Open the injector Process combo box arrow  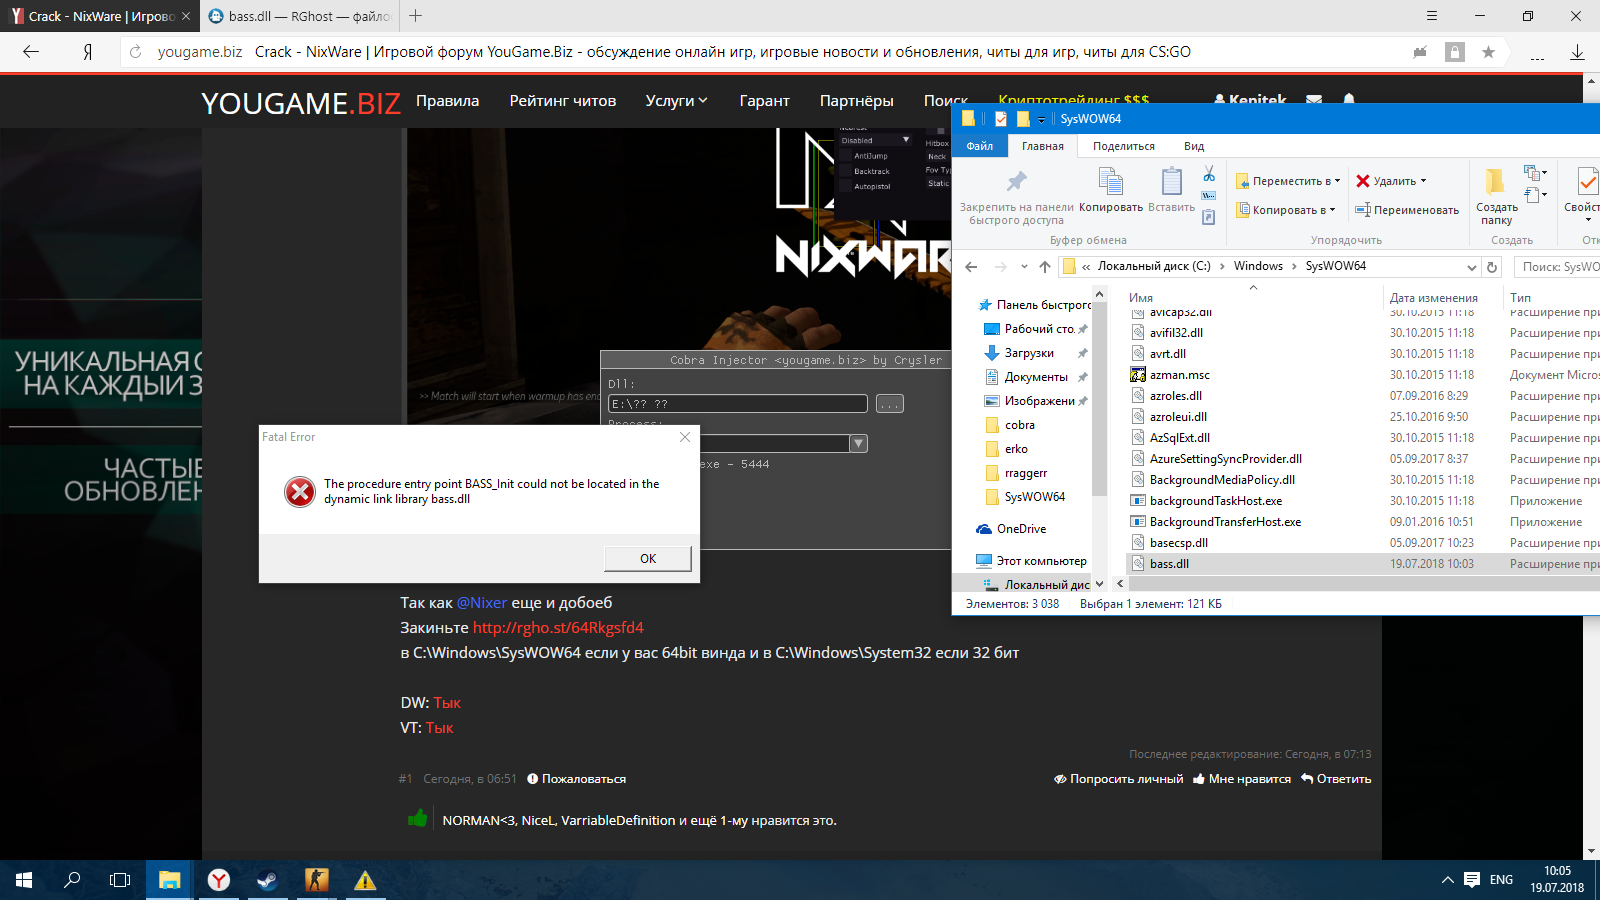(858, 444)
